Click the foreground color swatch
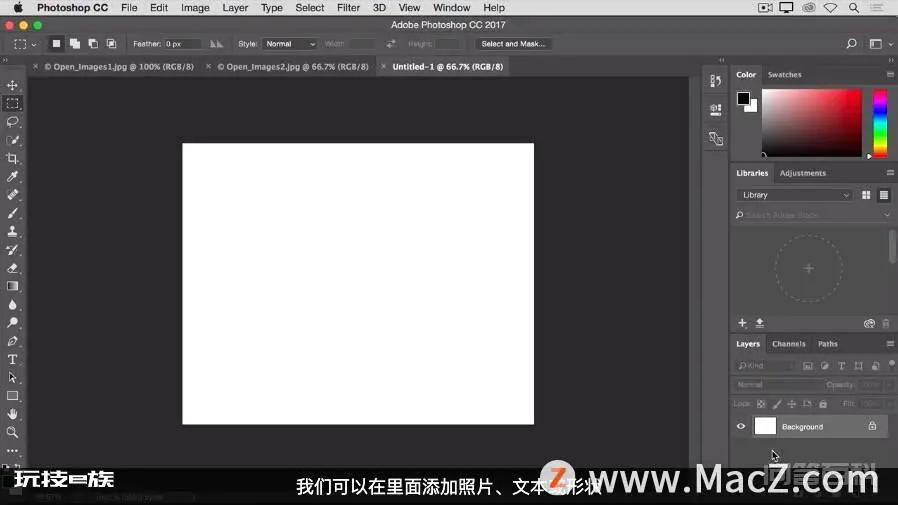898x505 pixels. pos(743,98)
